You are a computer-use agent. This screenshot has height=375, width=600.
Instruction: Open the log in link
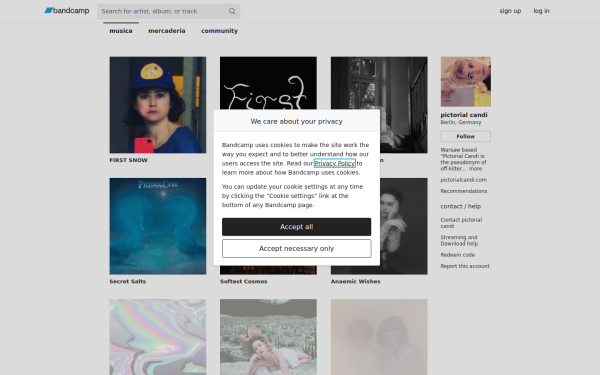(x=541, y=11)
